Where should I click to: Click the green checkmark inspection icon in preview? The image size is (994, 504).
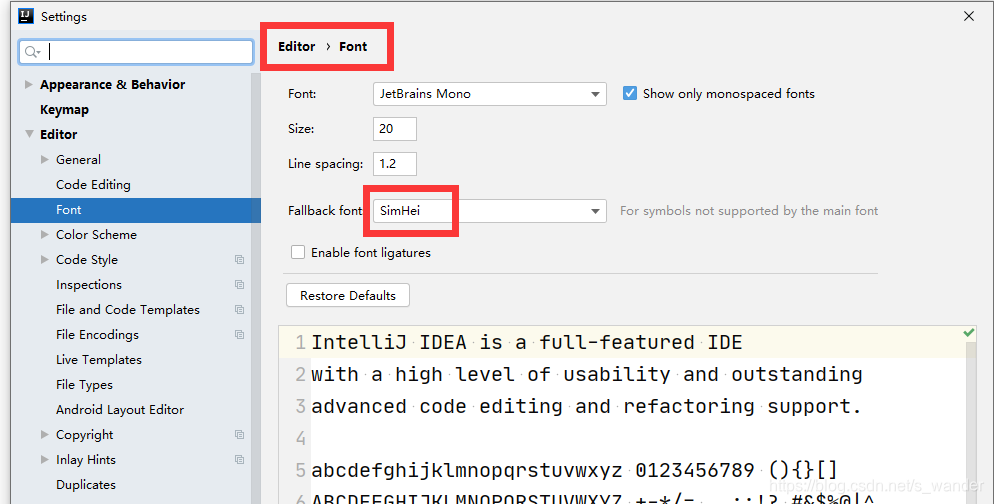tap(969, 333)
